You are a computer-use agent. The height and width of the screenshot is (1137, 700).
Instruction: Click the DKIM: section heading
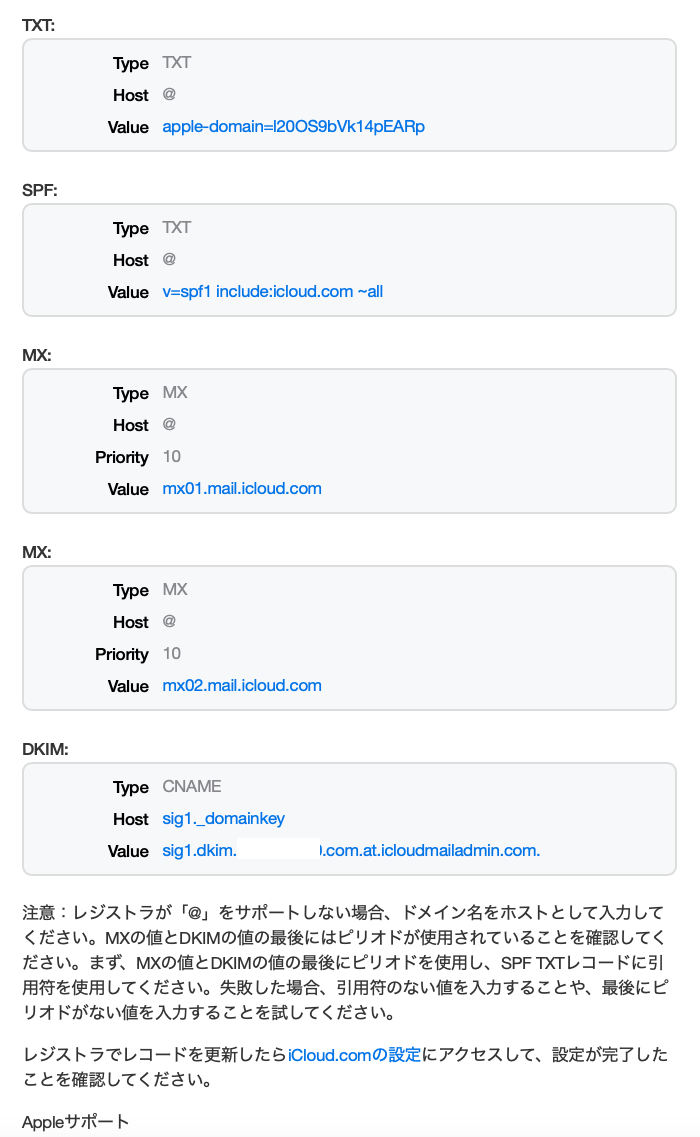pos(45,749)
